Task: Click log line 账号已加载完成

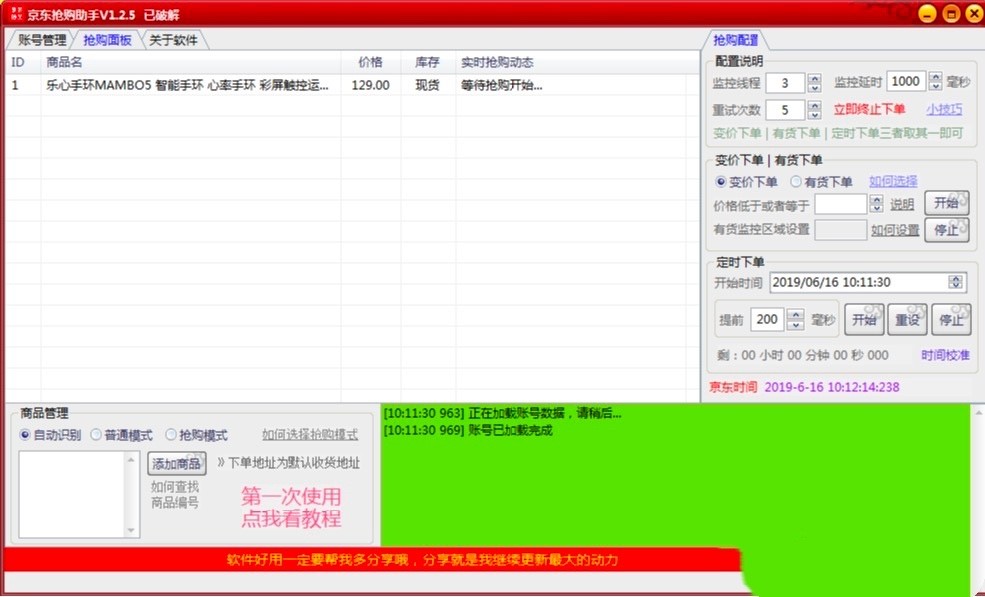Action: [x=468, y=430]
